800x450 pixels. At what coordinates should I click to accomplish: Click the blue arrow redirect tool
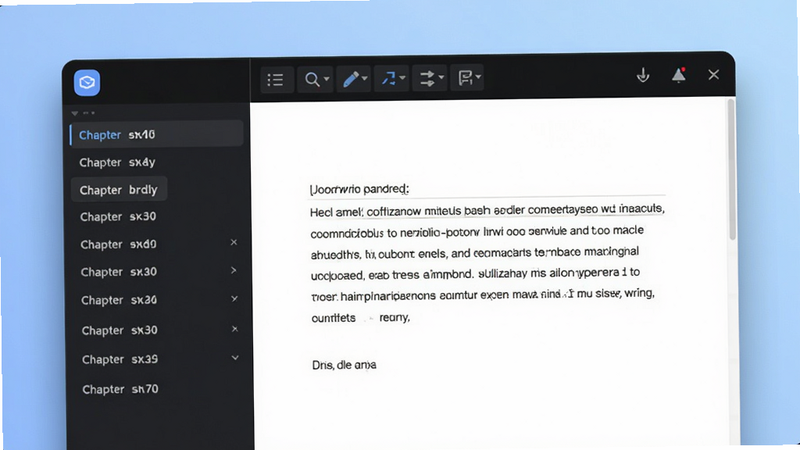pos(389,78)
